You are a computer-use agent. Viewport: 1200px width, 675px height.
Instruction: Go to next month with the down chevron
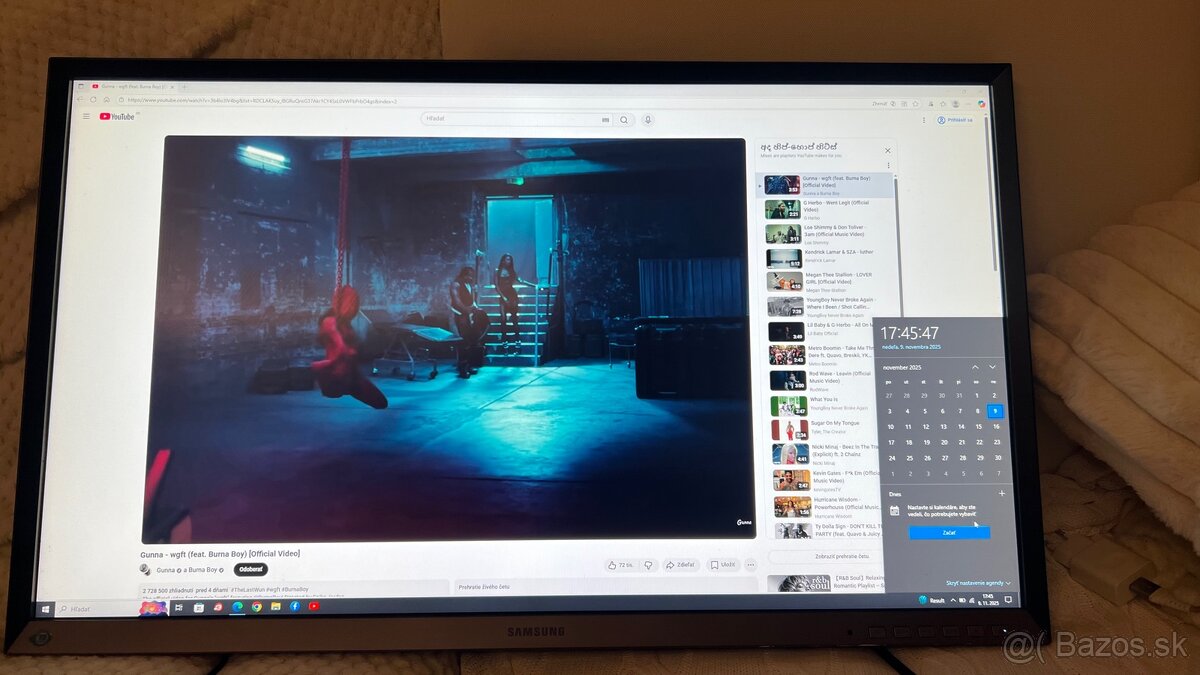992,367
